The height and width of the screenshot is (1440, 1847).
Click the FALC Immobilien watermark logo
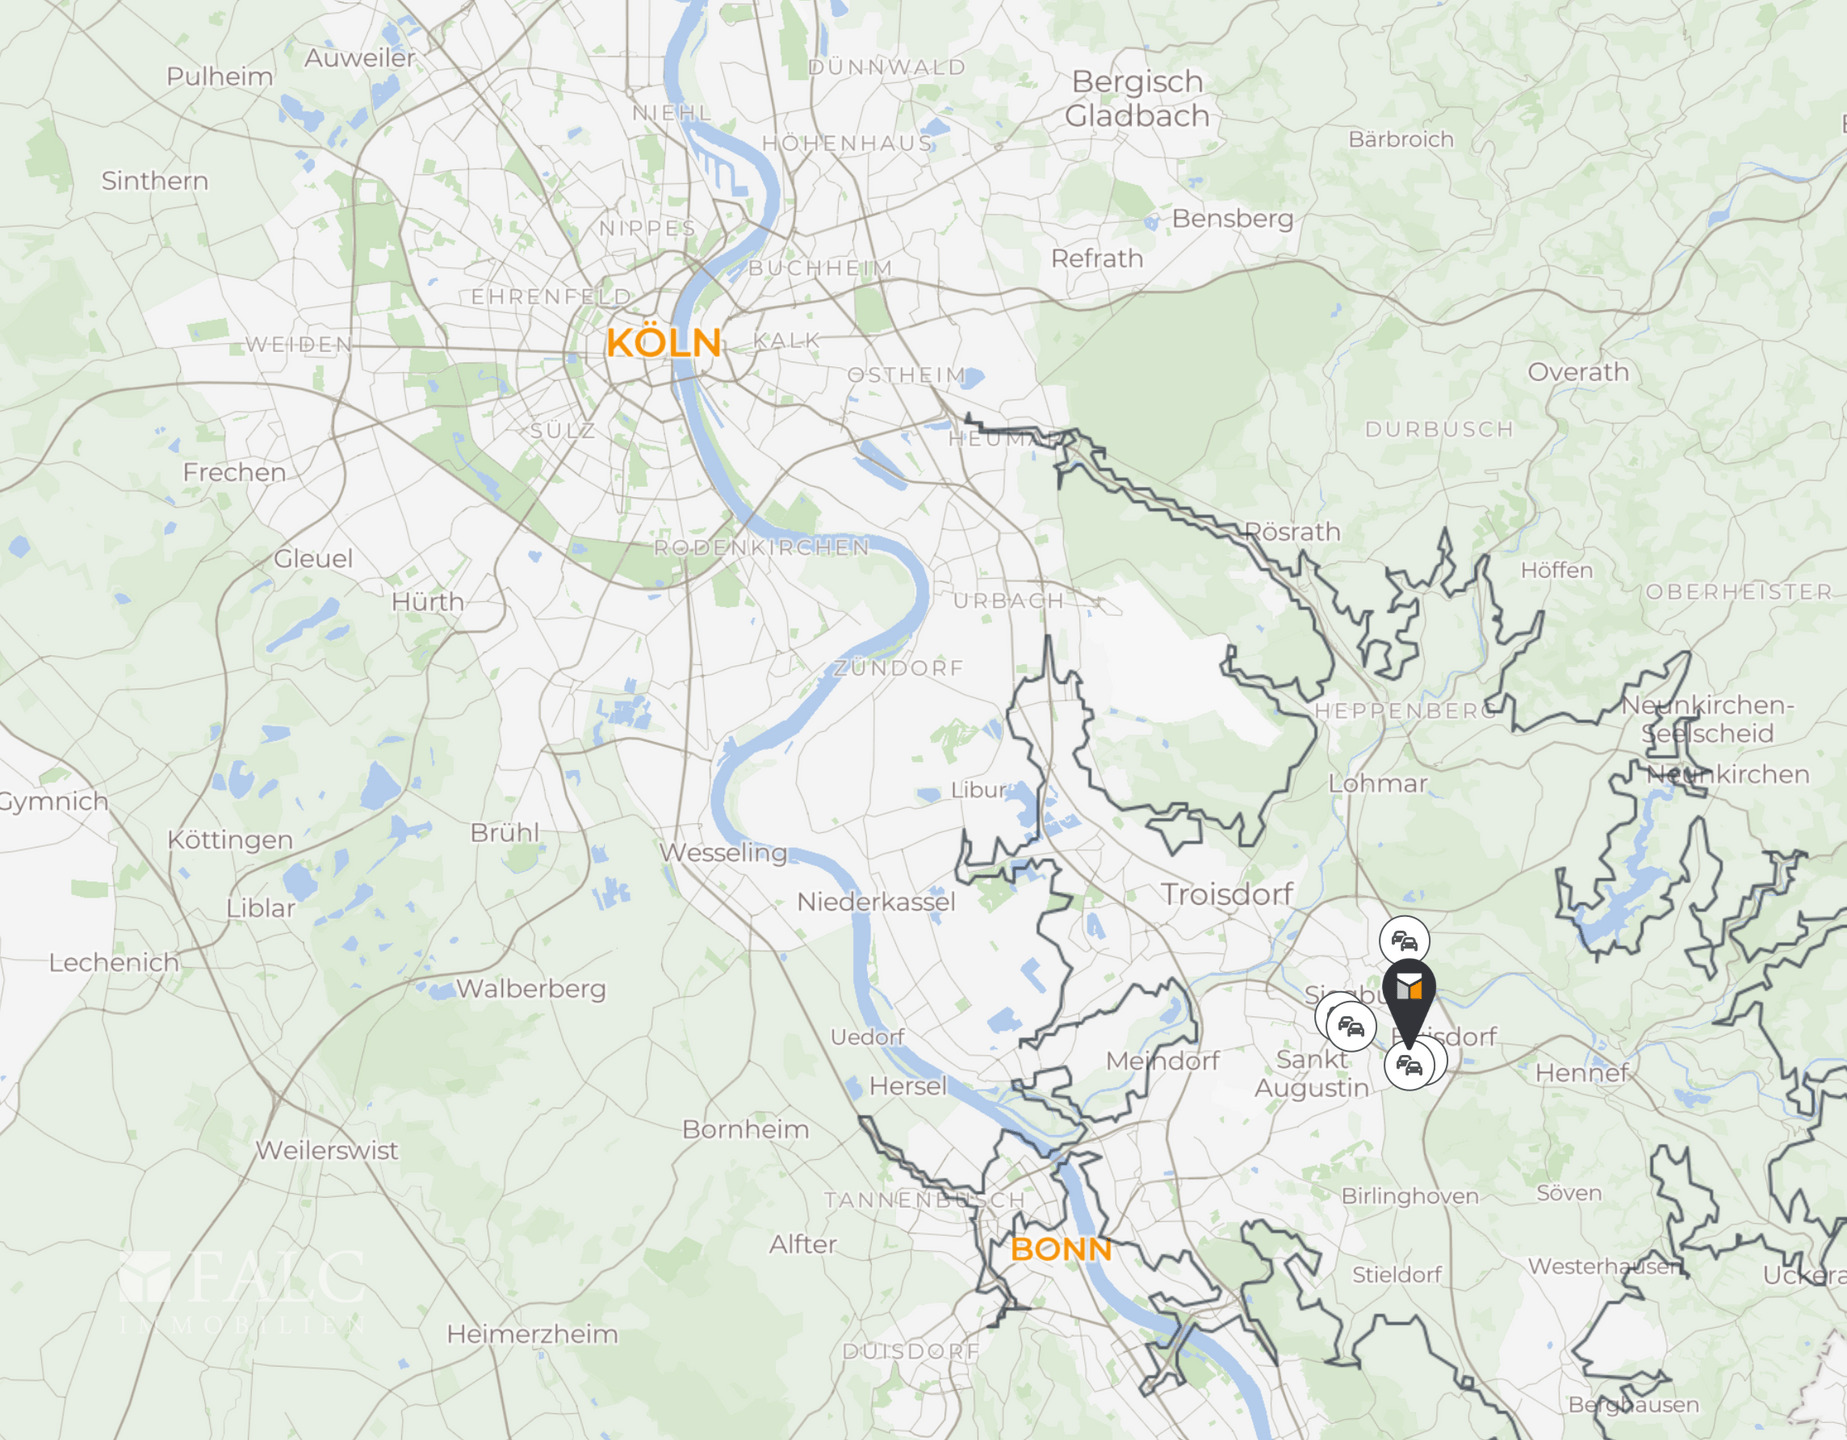[x=241, y=1291]
